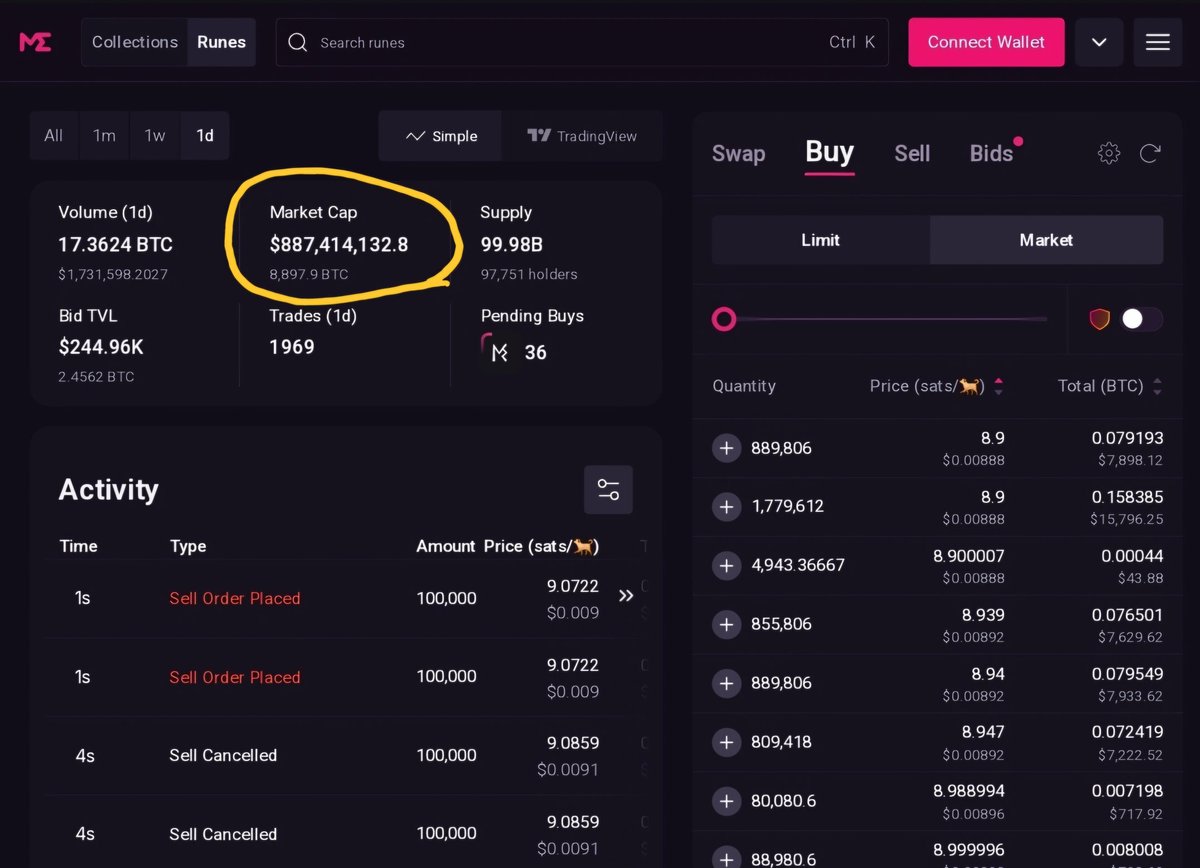Open the Swap tab
This screenshot has height=868, width=1200.
tap(738, 153)
